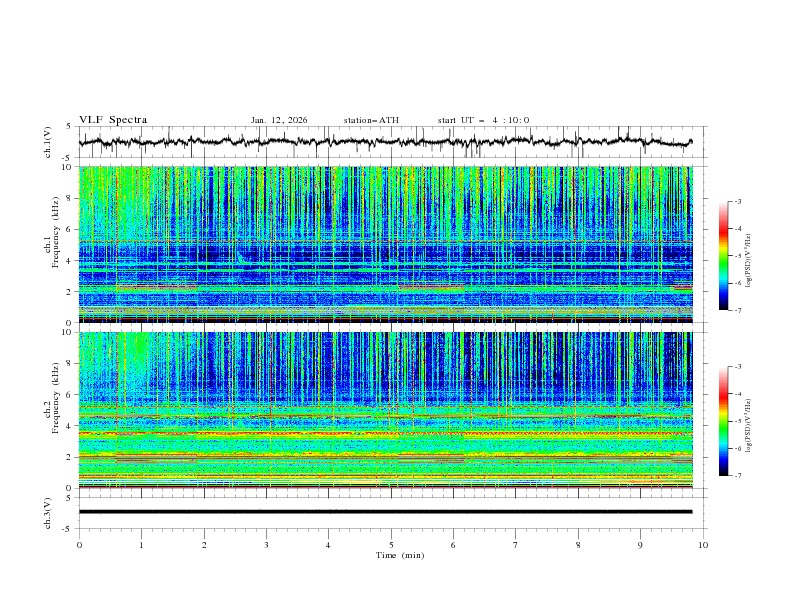Select the "start UT = 4 :10: 0" header text
Screen dimensions: 792x612
tap(483, 120)
